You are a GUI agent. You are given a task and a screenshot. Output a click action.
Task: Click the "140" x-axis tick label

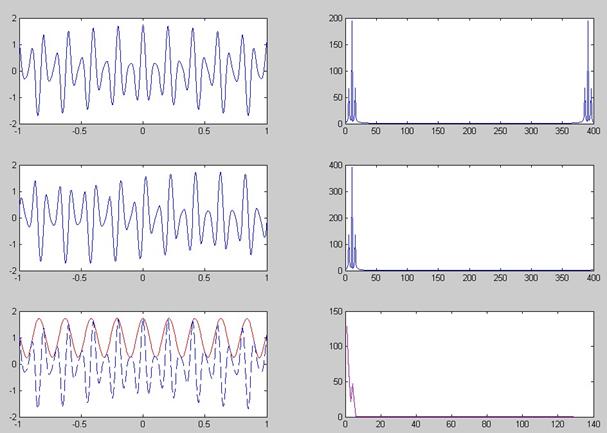coord(593,424)
